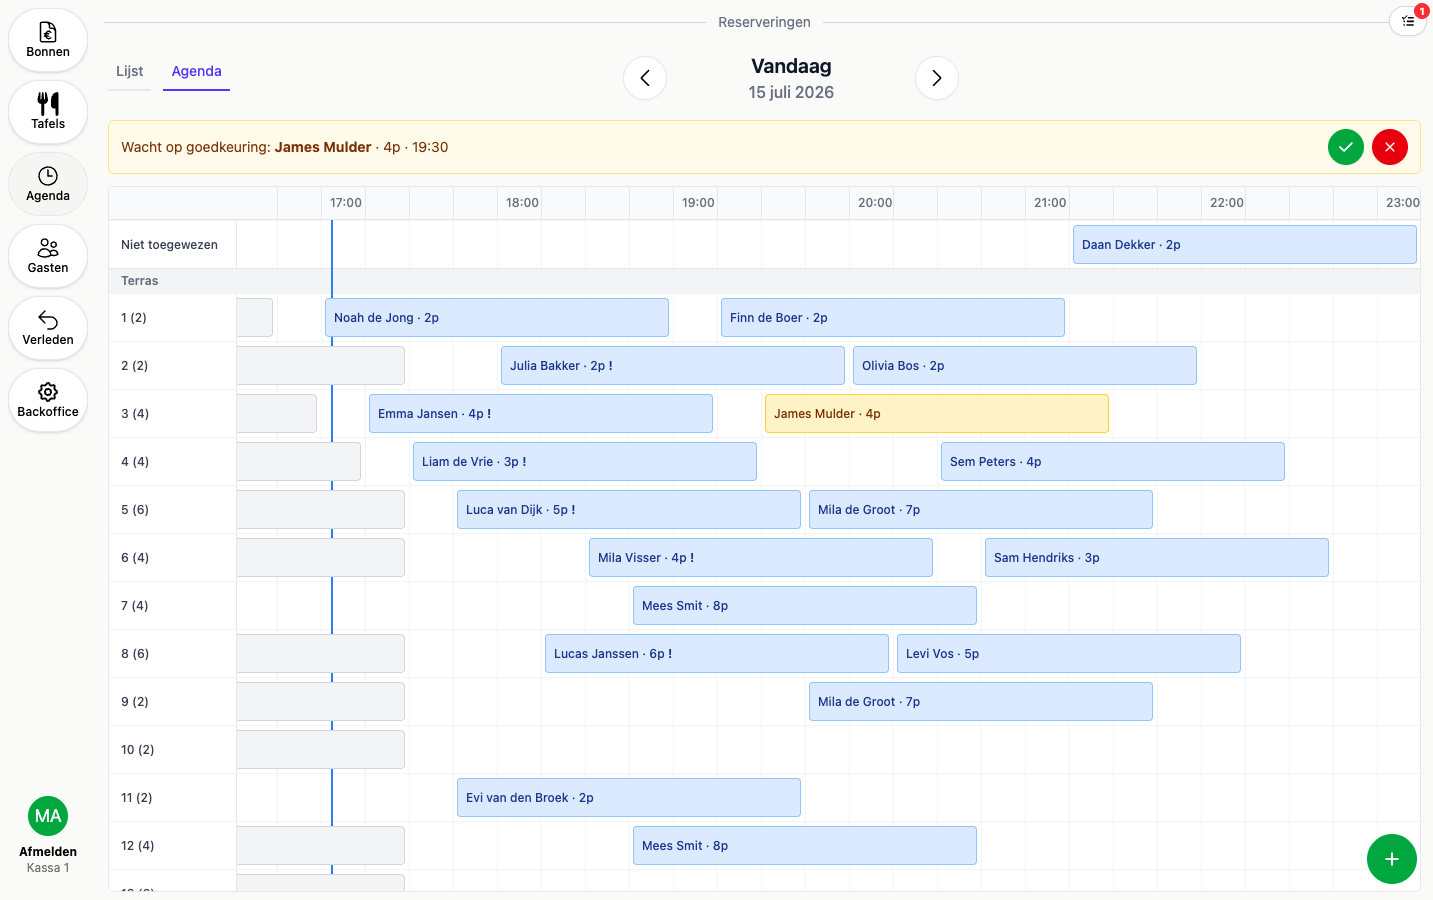Add a new reservation with plus button
Viewport: 1433px width, 900px height.
(1392, 859)
